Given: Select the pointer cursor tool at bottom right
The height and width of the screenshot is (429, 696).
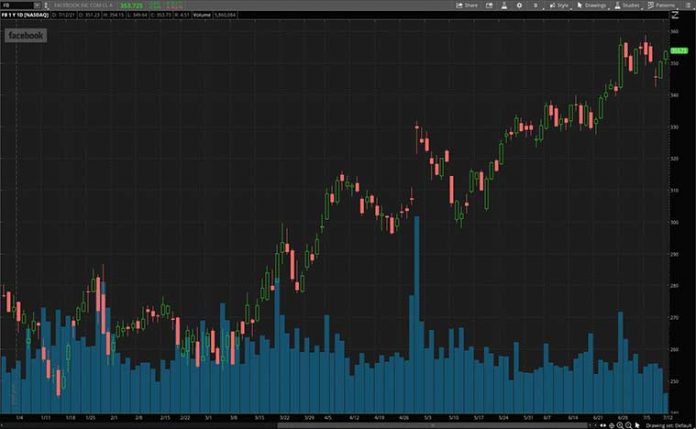Looking at the screenshot, I should (x=637, y=424).
